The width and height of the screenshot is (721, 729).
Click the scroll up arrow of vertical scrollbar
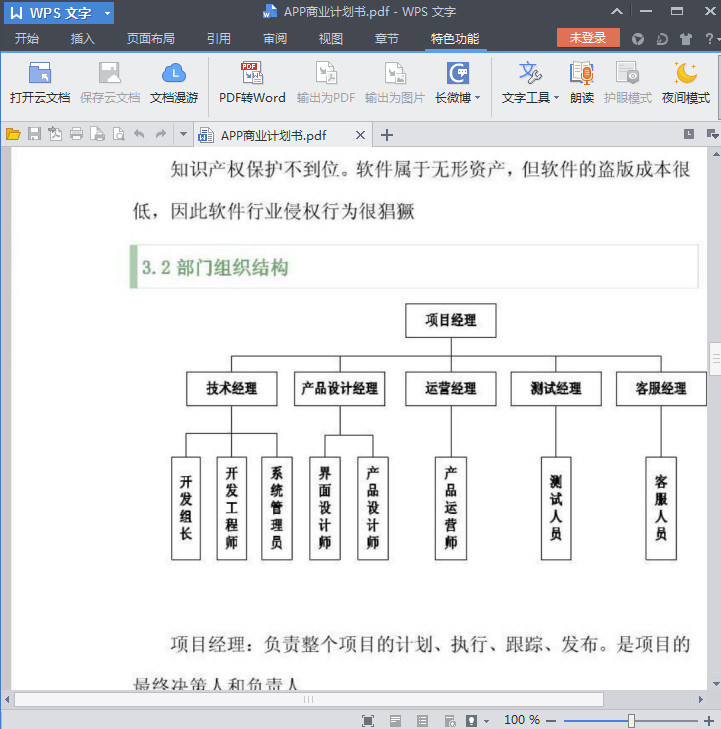coord(716,154)
